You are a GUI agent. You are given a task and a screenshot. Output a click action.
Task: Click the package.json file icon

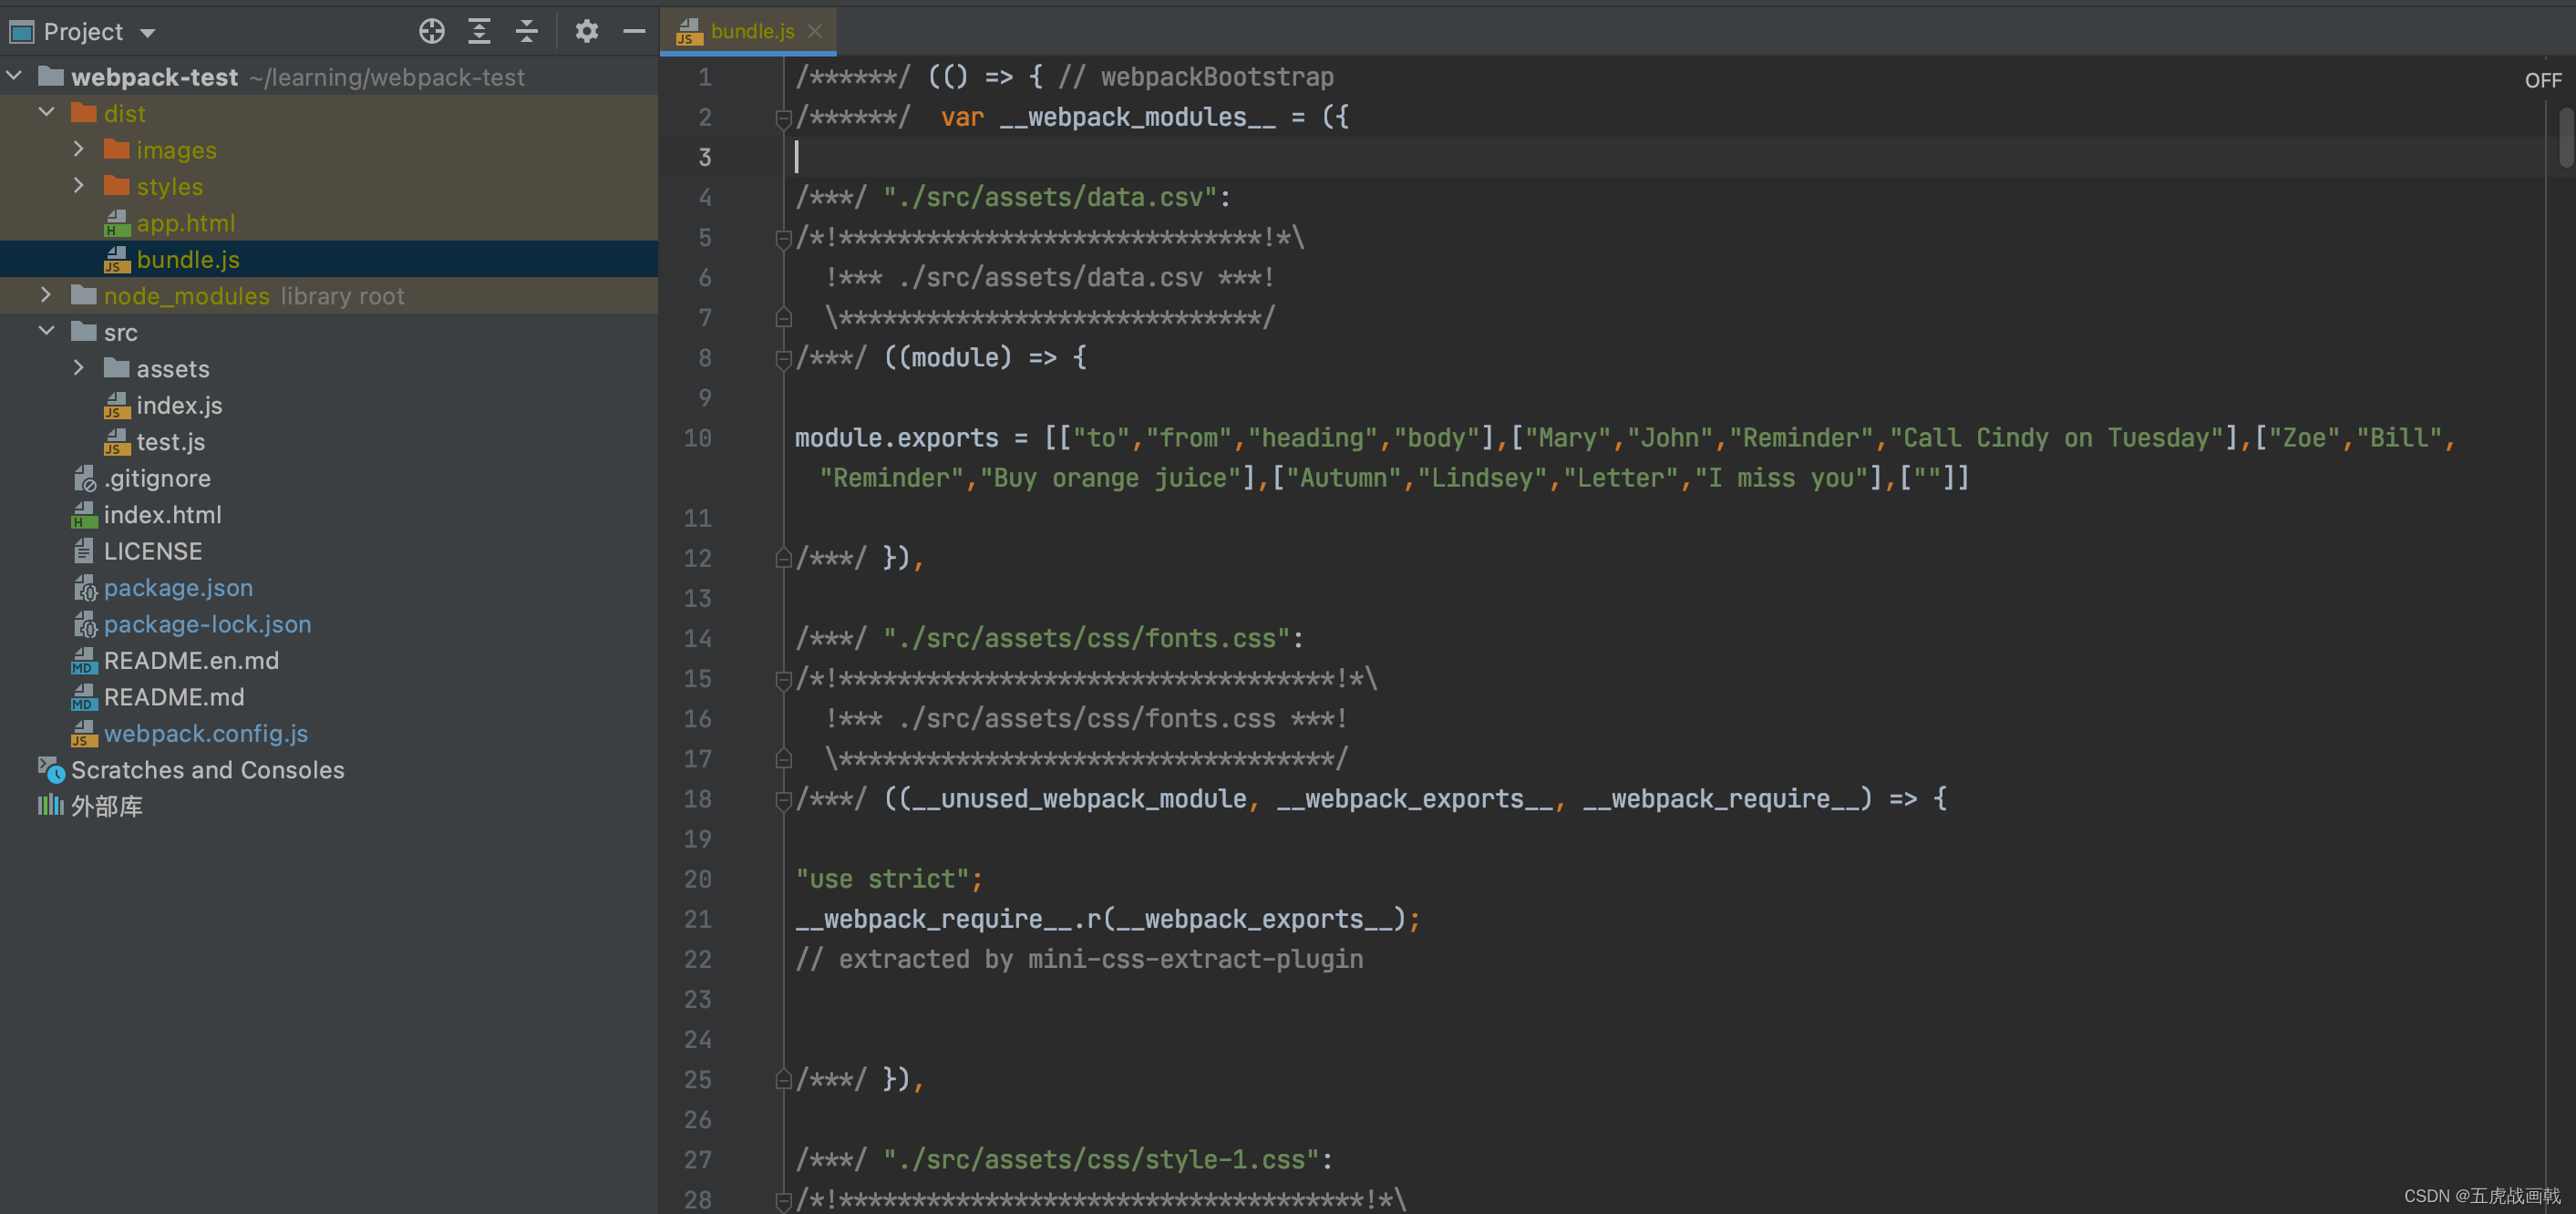pos(85,588)
